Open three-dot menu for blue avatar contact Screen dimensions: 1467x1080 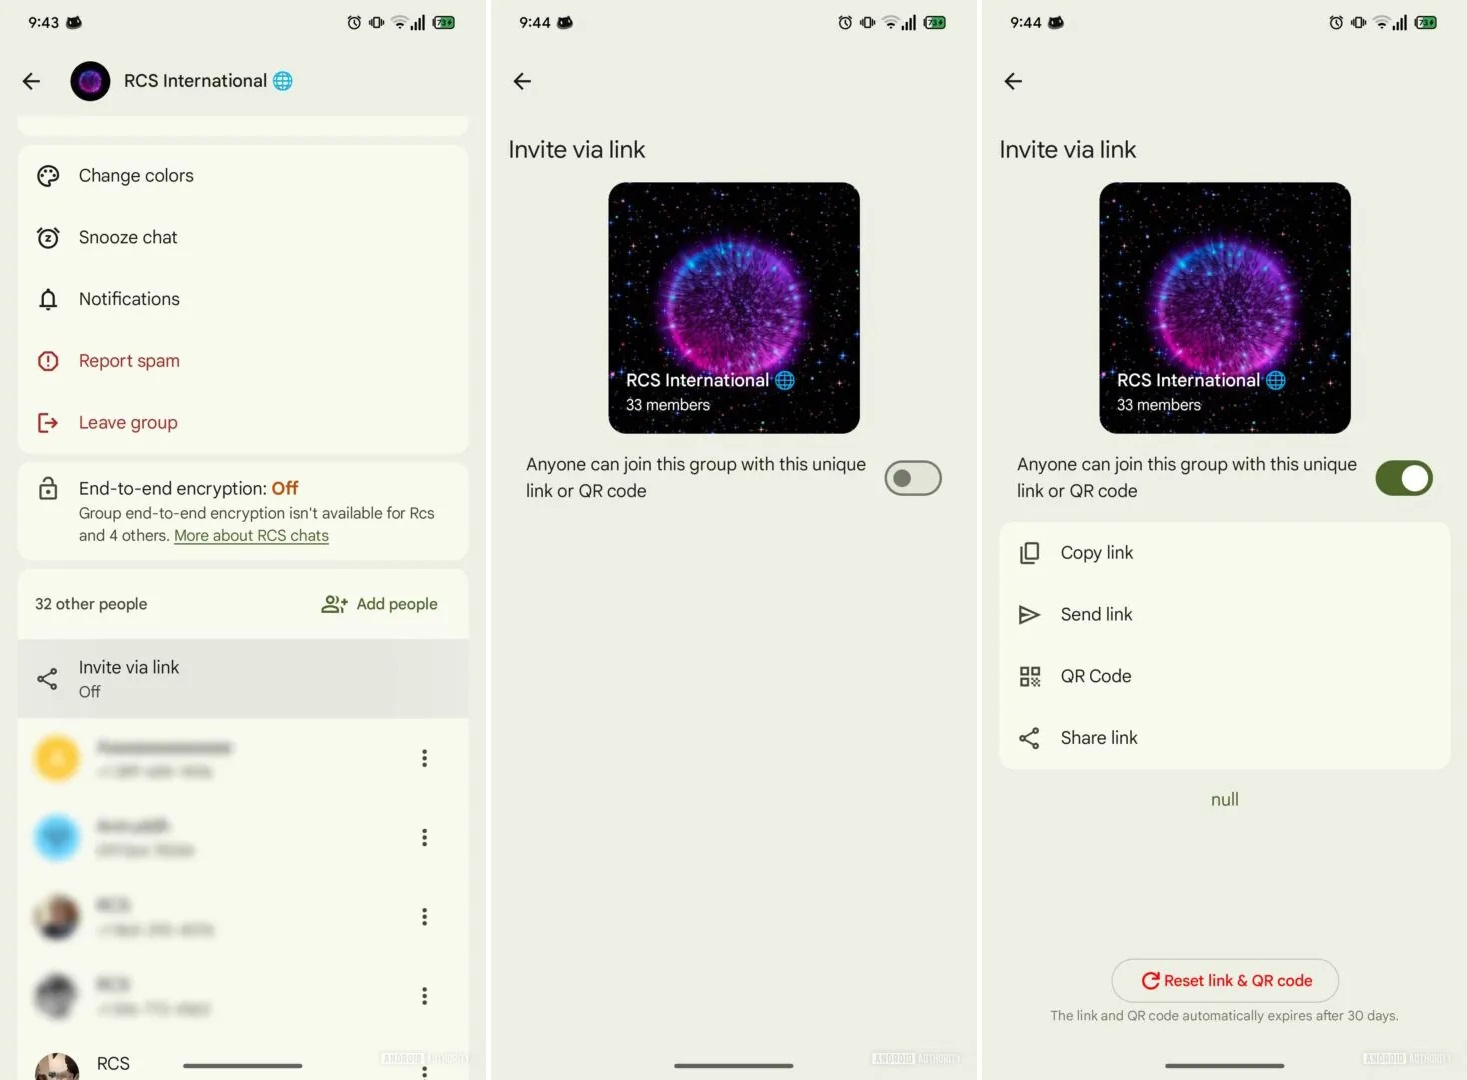pyautogui.click(x=424, y=838)
